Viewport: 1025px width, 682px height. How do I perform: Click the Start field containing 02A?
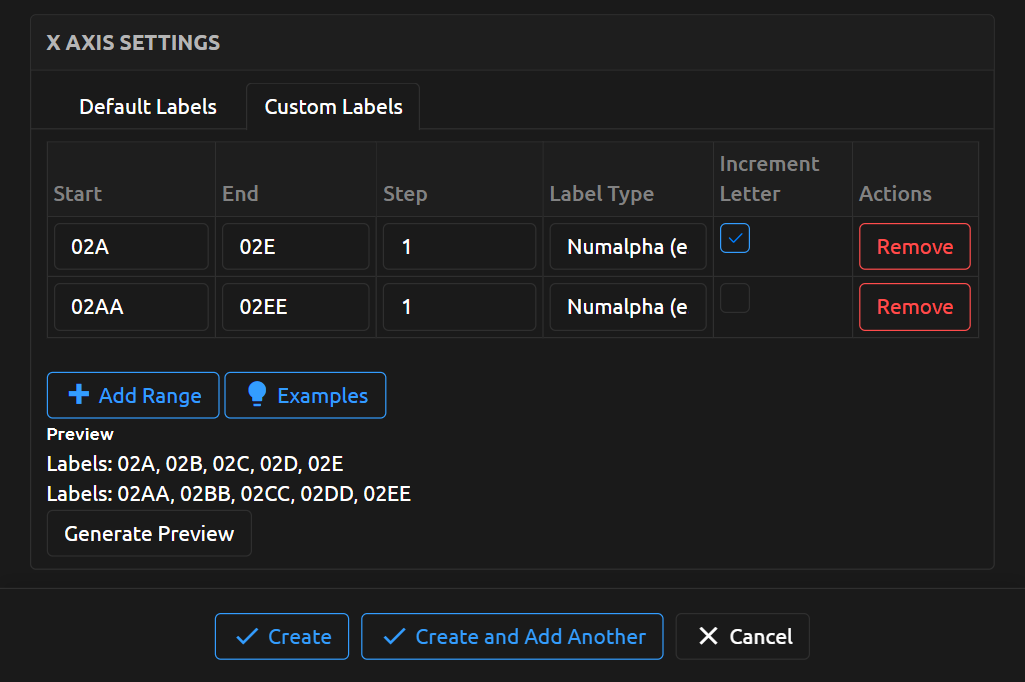(x=131, y=246)
